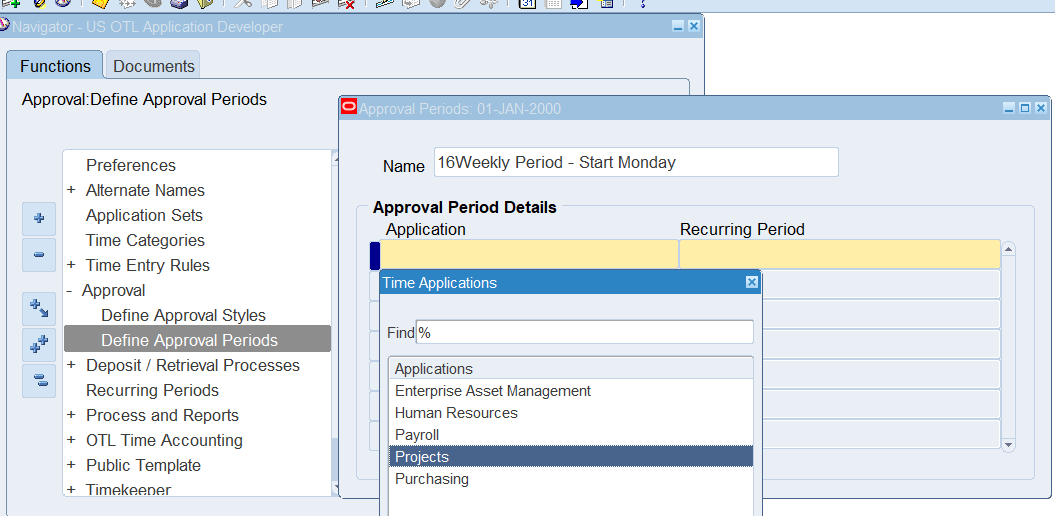Expand the OTL Time Accounting node
Viewport: 1055px width, 516px height.
click(71, 440)
